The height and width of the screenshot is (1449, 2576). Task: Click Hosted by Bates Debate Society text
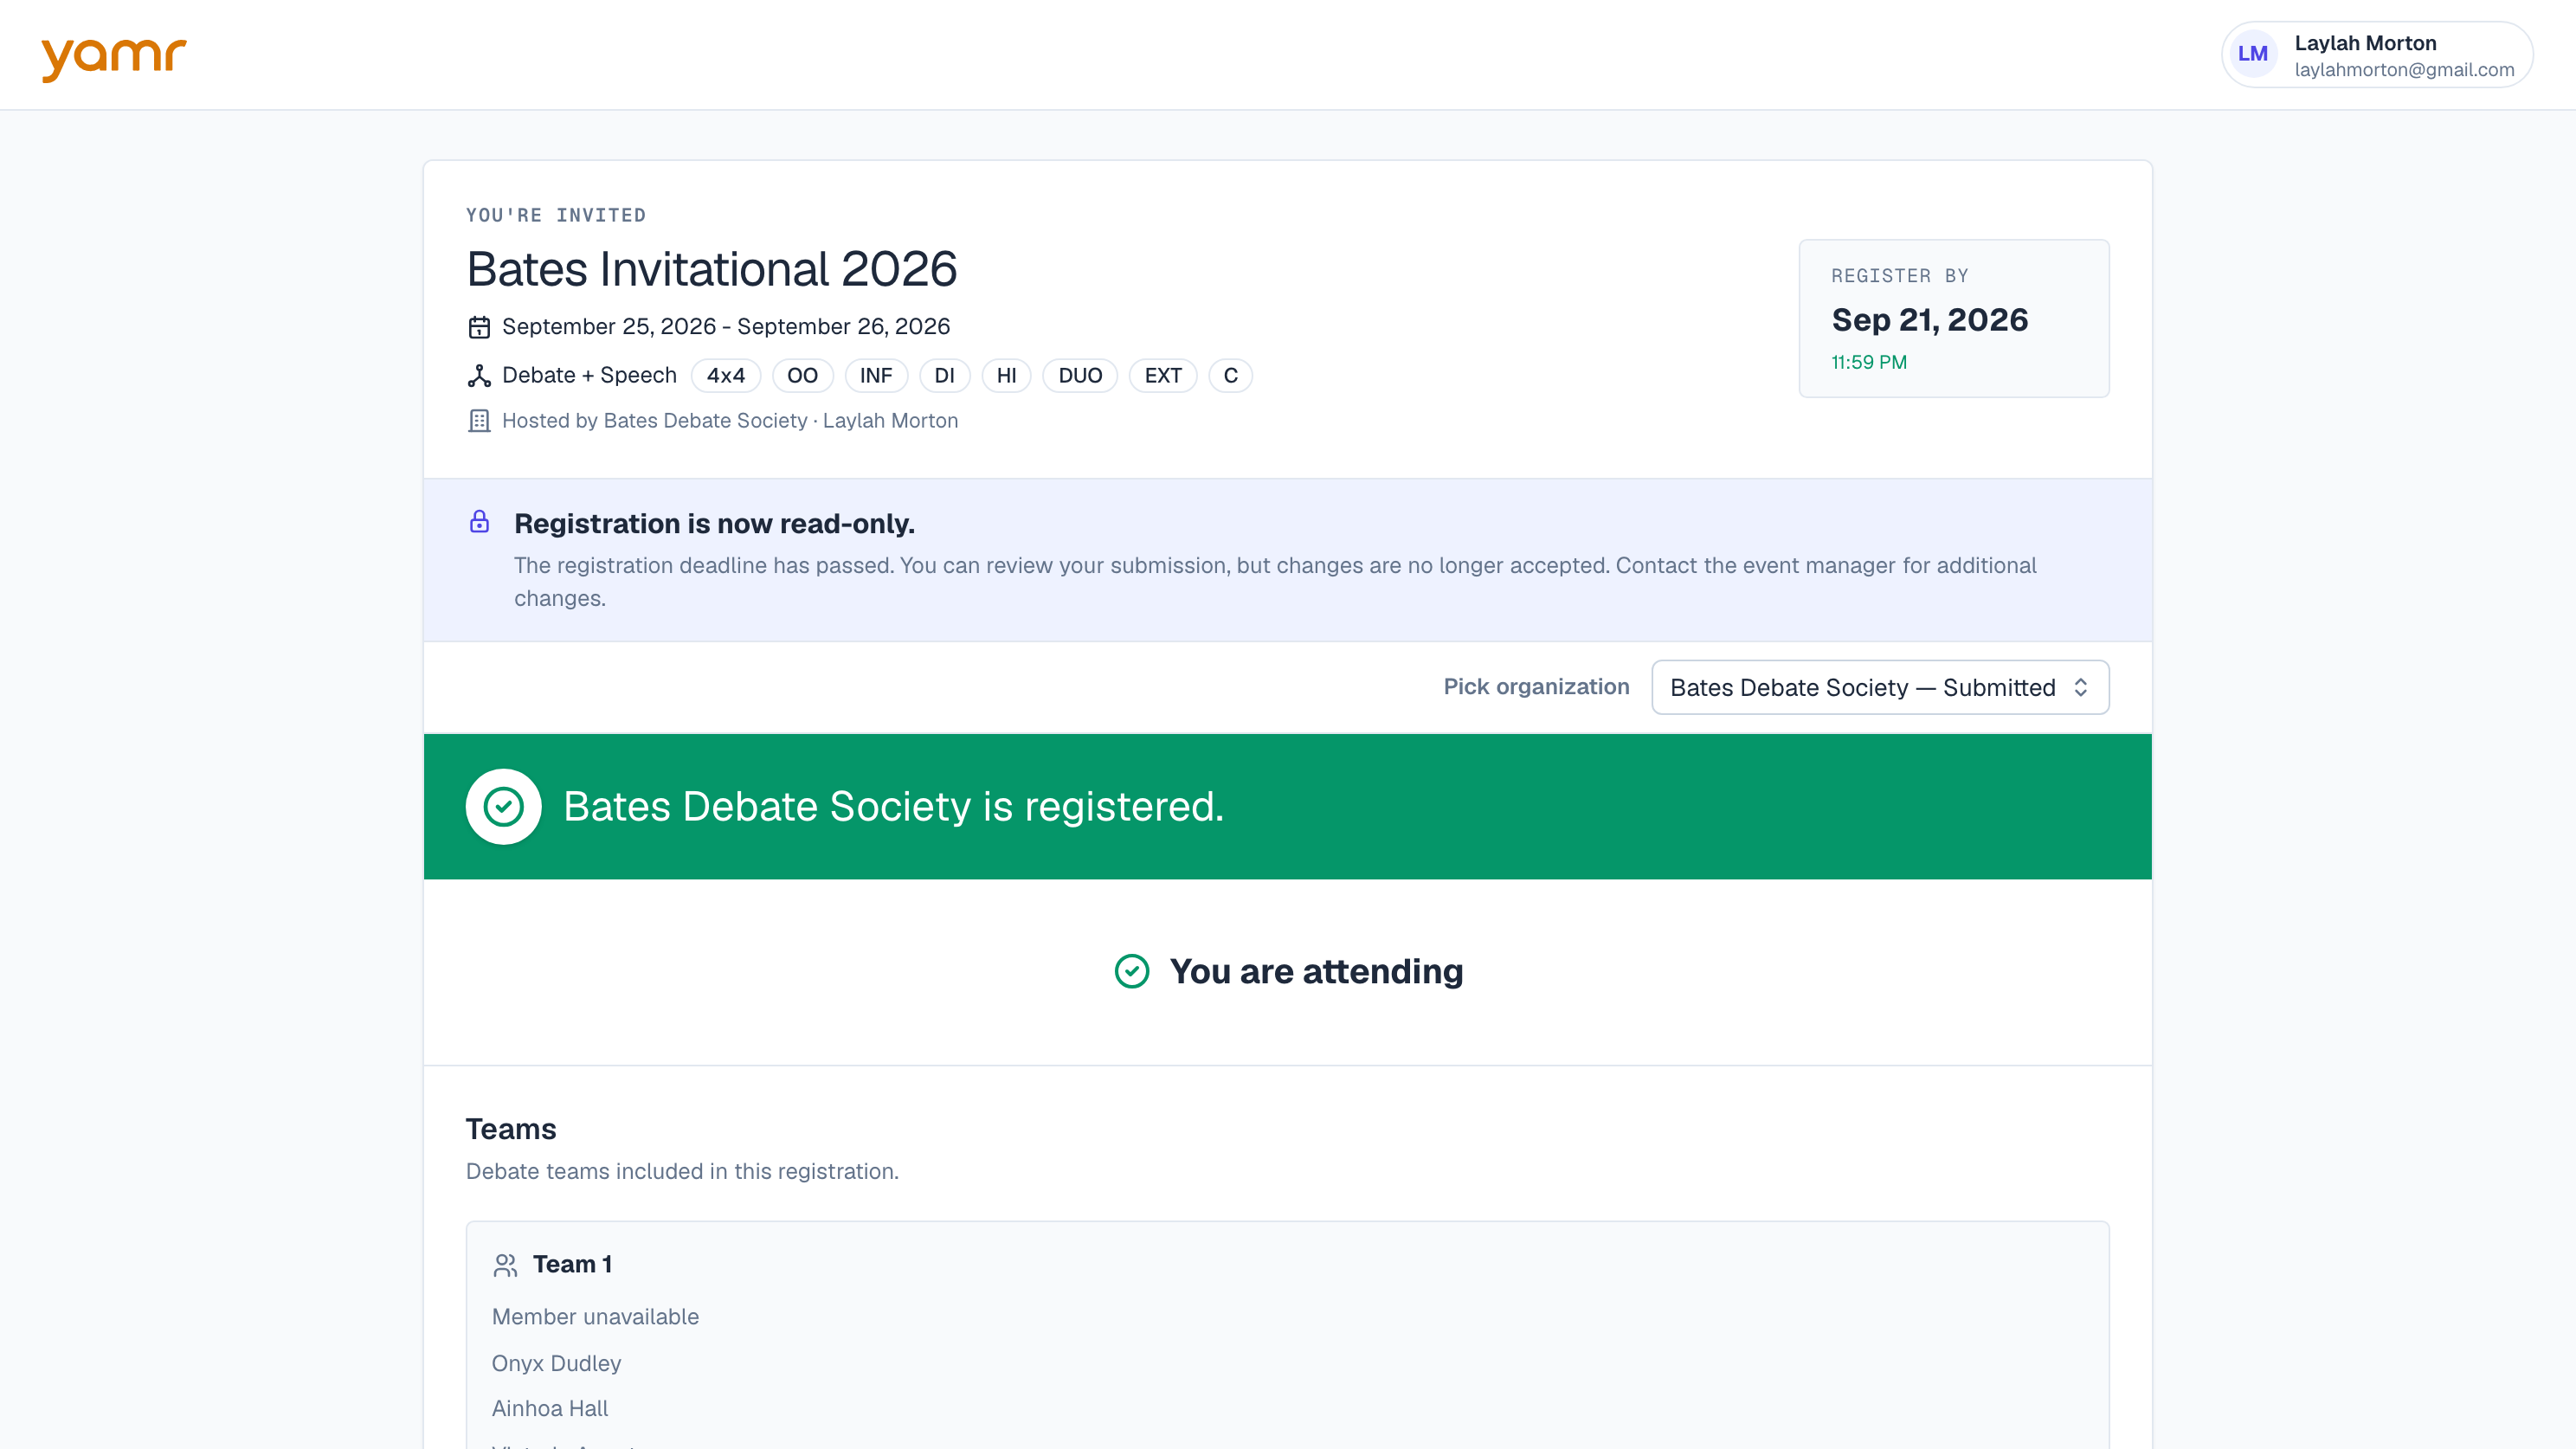click(x=730, y=421)
